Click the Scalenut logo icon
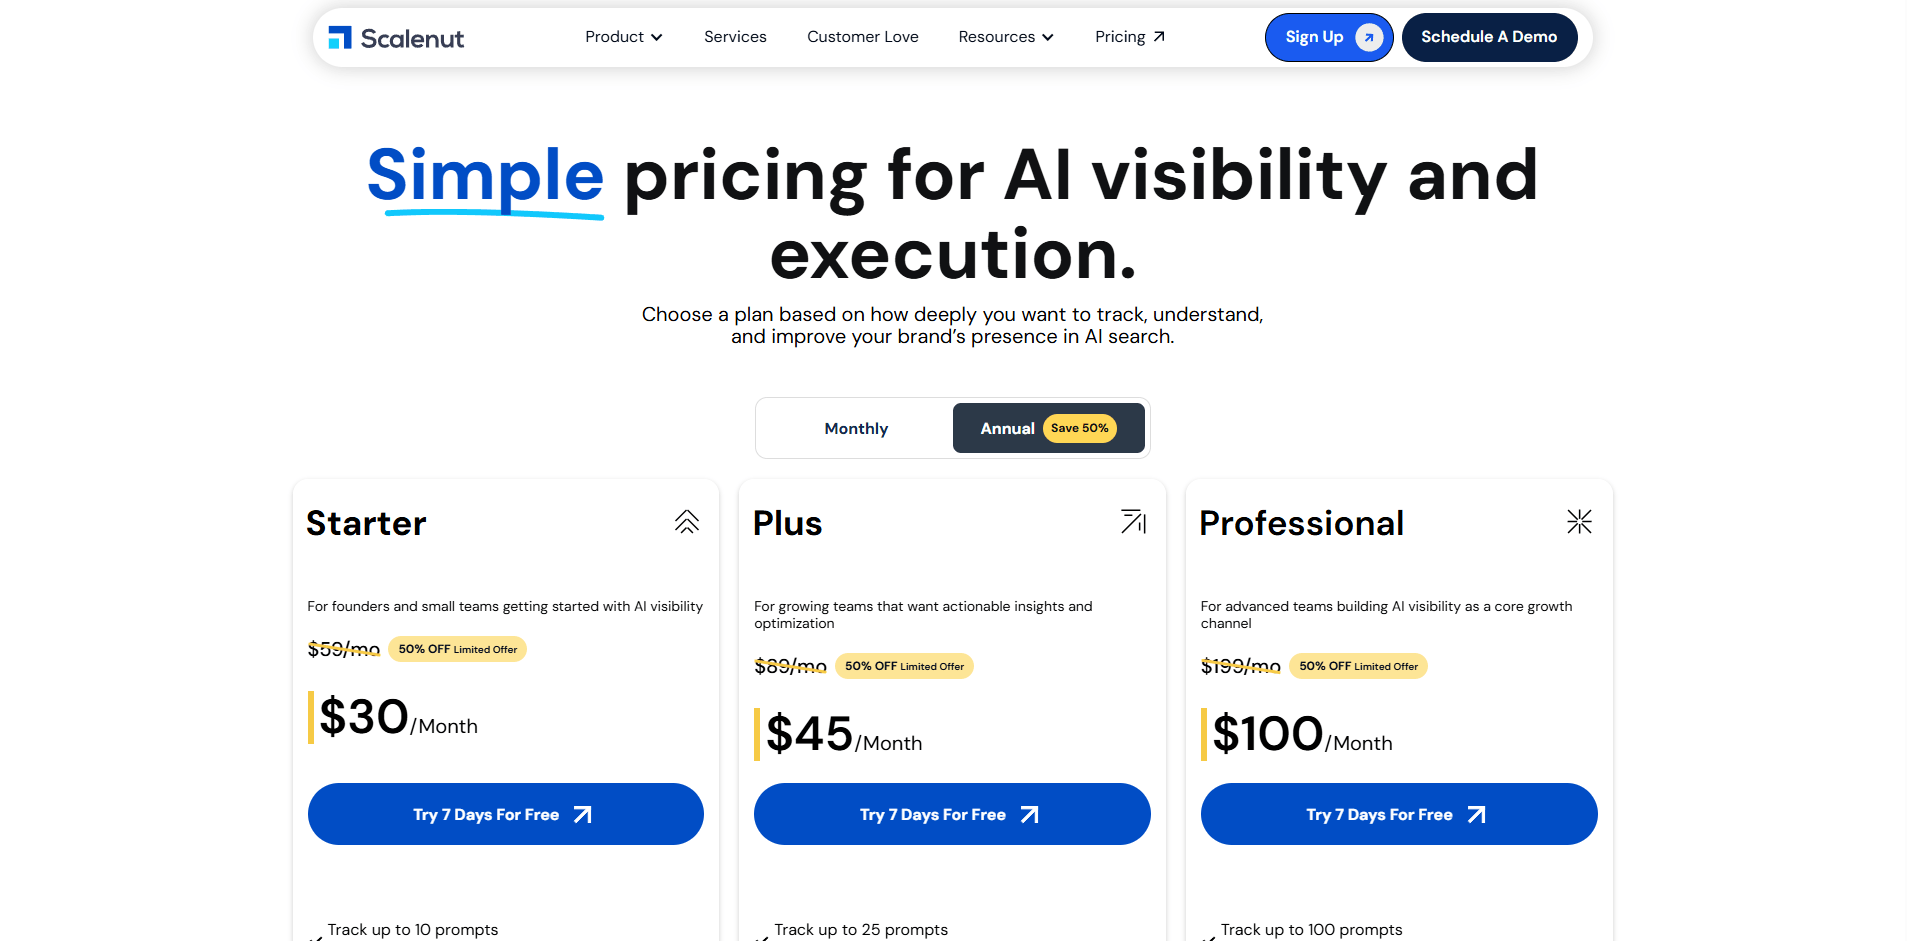This screenshot has width=1907, height=941. [340, 38]
